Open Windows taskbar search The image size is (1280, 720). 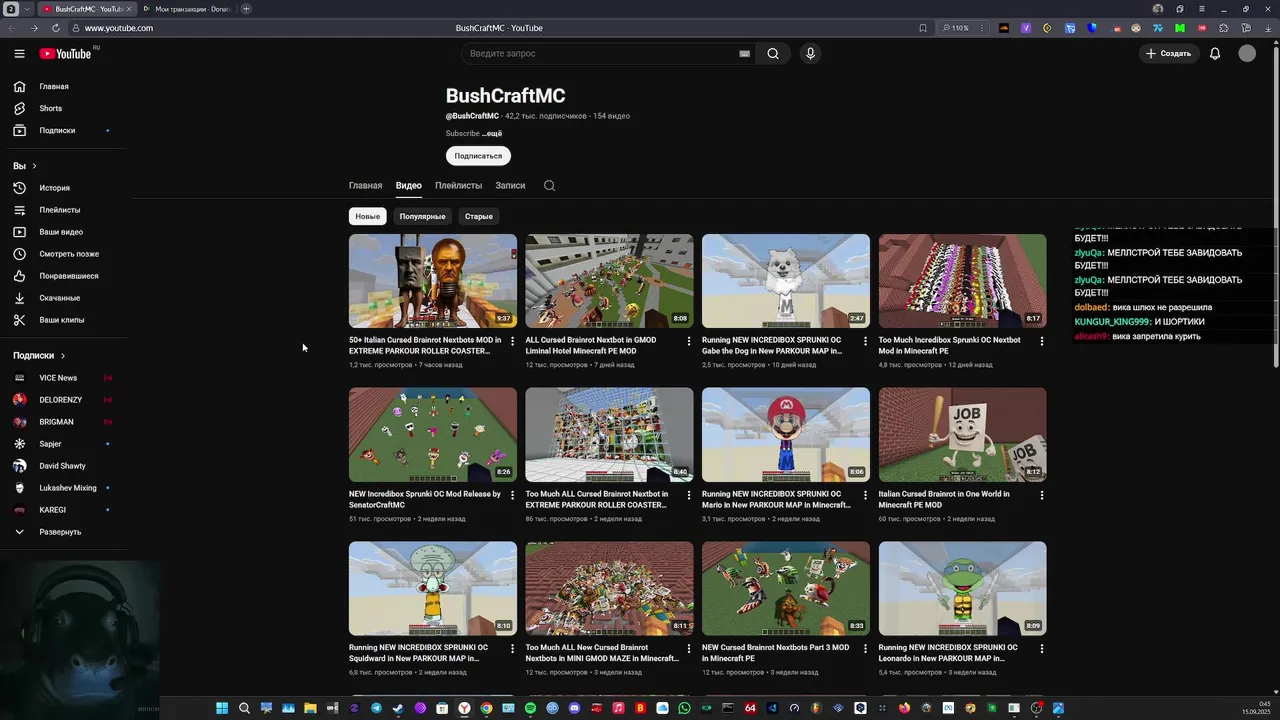coord(244,708)
